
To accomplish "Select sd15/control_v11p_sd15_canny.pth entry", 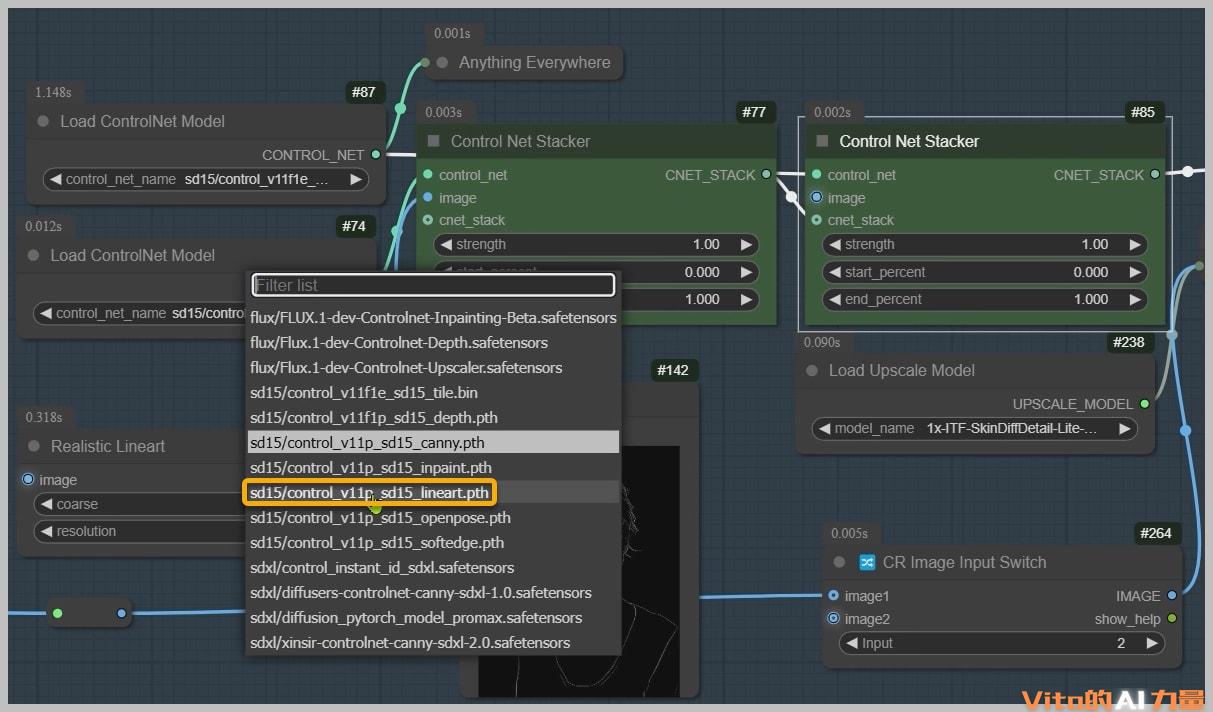I will click(433, 442).
